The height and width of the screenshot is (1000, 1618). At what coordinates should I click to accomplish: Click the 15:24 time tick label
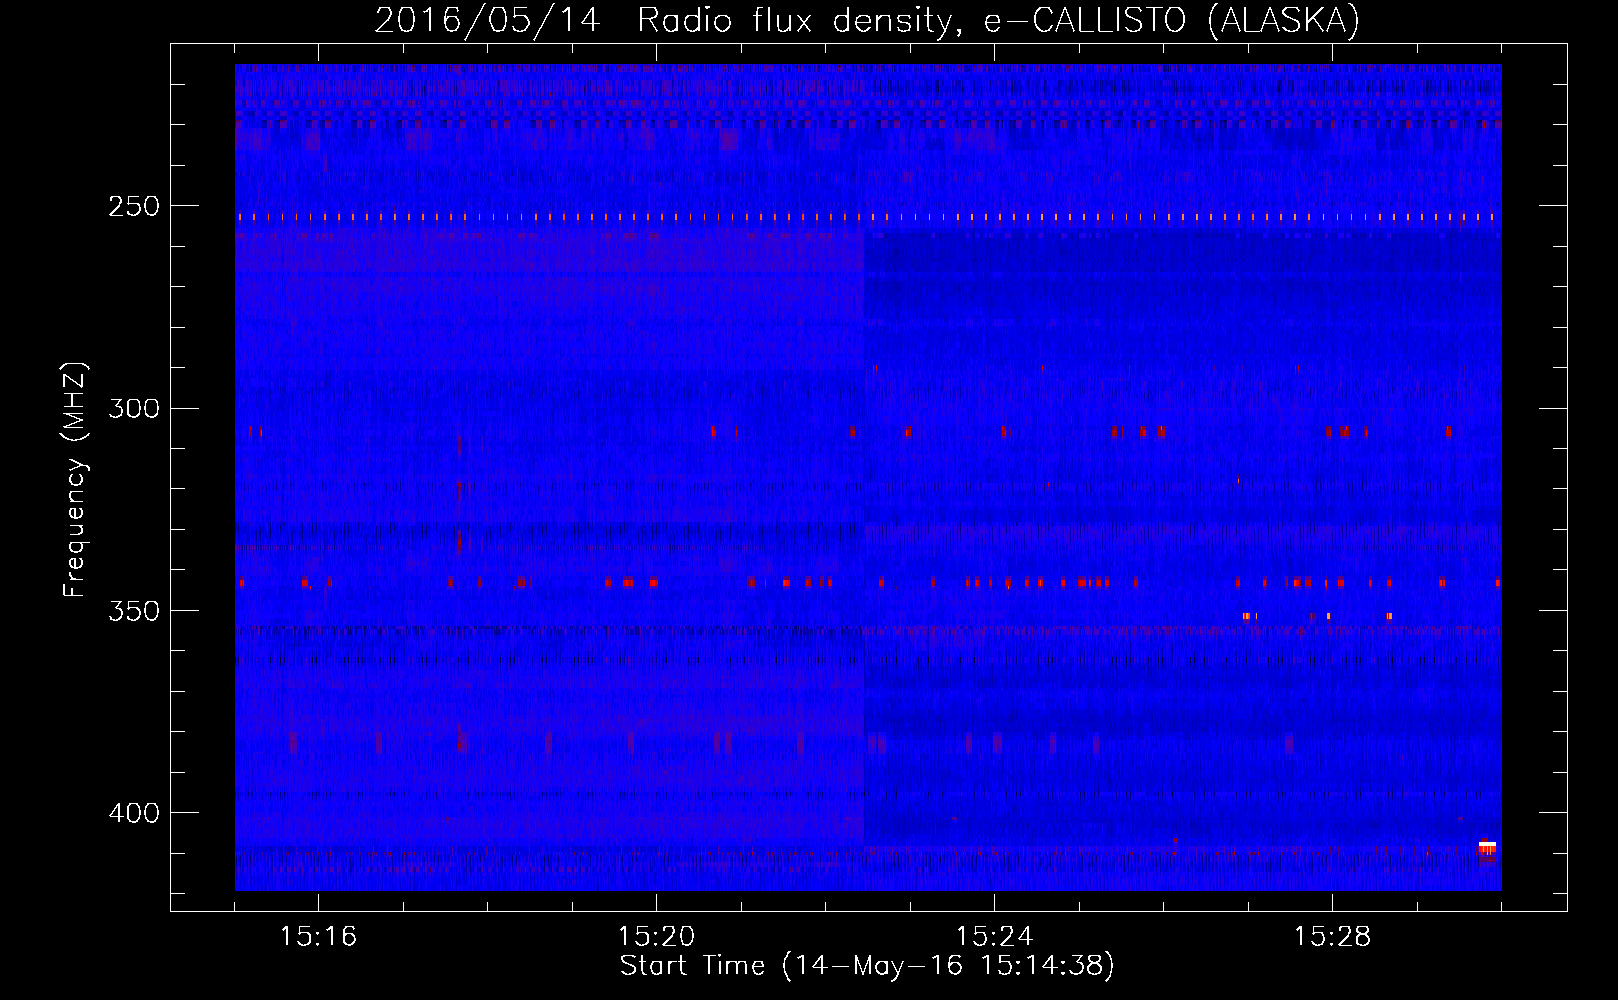tap(994, 936)
